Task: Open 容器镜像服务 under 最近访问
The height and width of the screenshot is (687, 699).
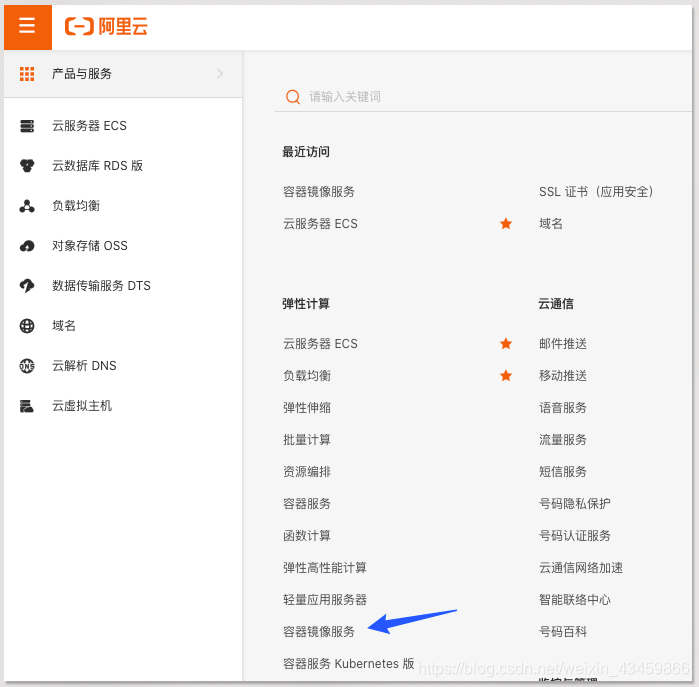Action: coord(319,192)
